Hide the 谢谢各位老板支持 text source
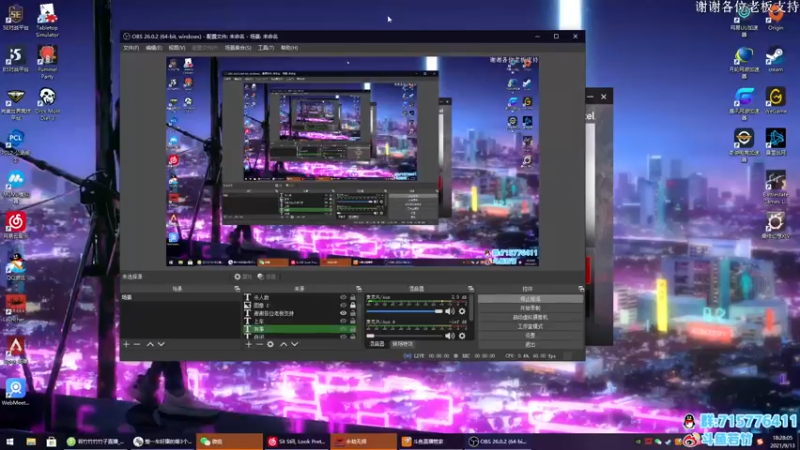Image resolution: width=800 pixels, height=450 pixels. [343, 313]
